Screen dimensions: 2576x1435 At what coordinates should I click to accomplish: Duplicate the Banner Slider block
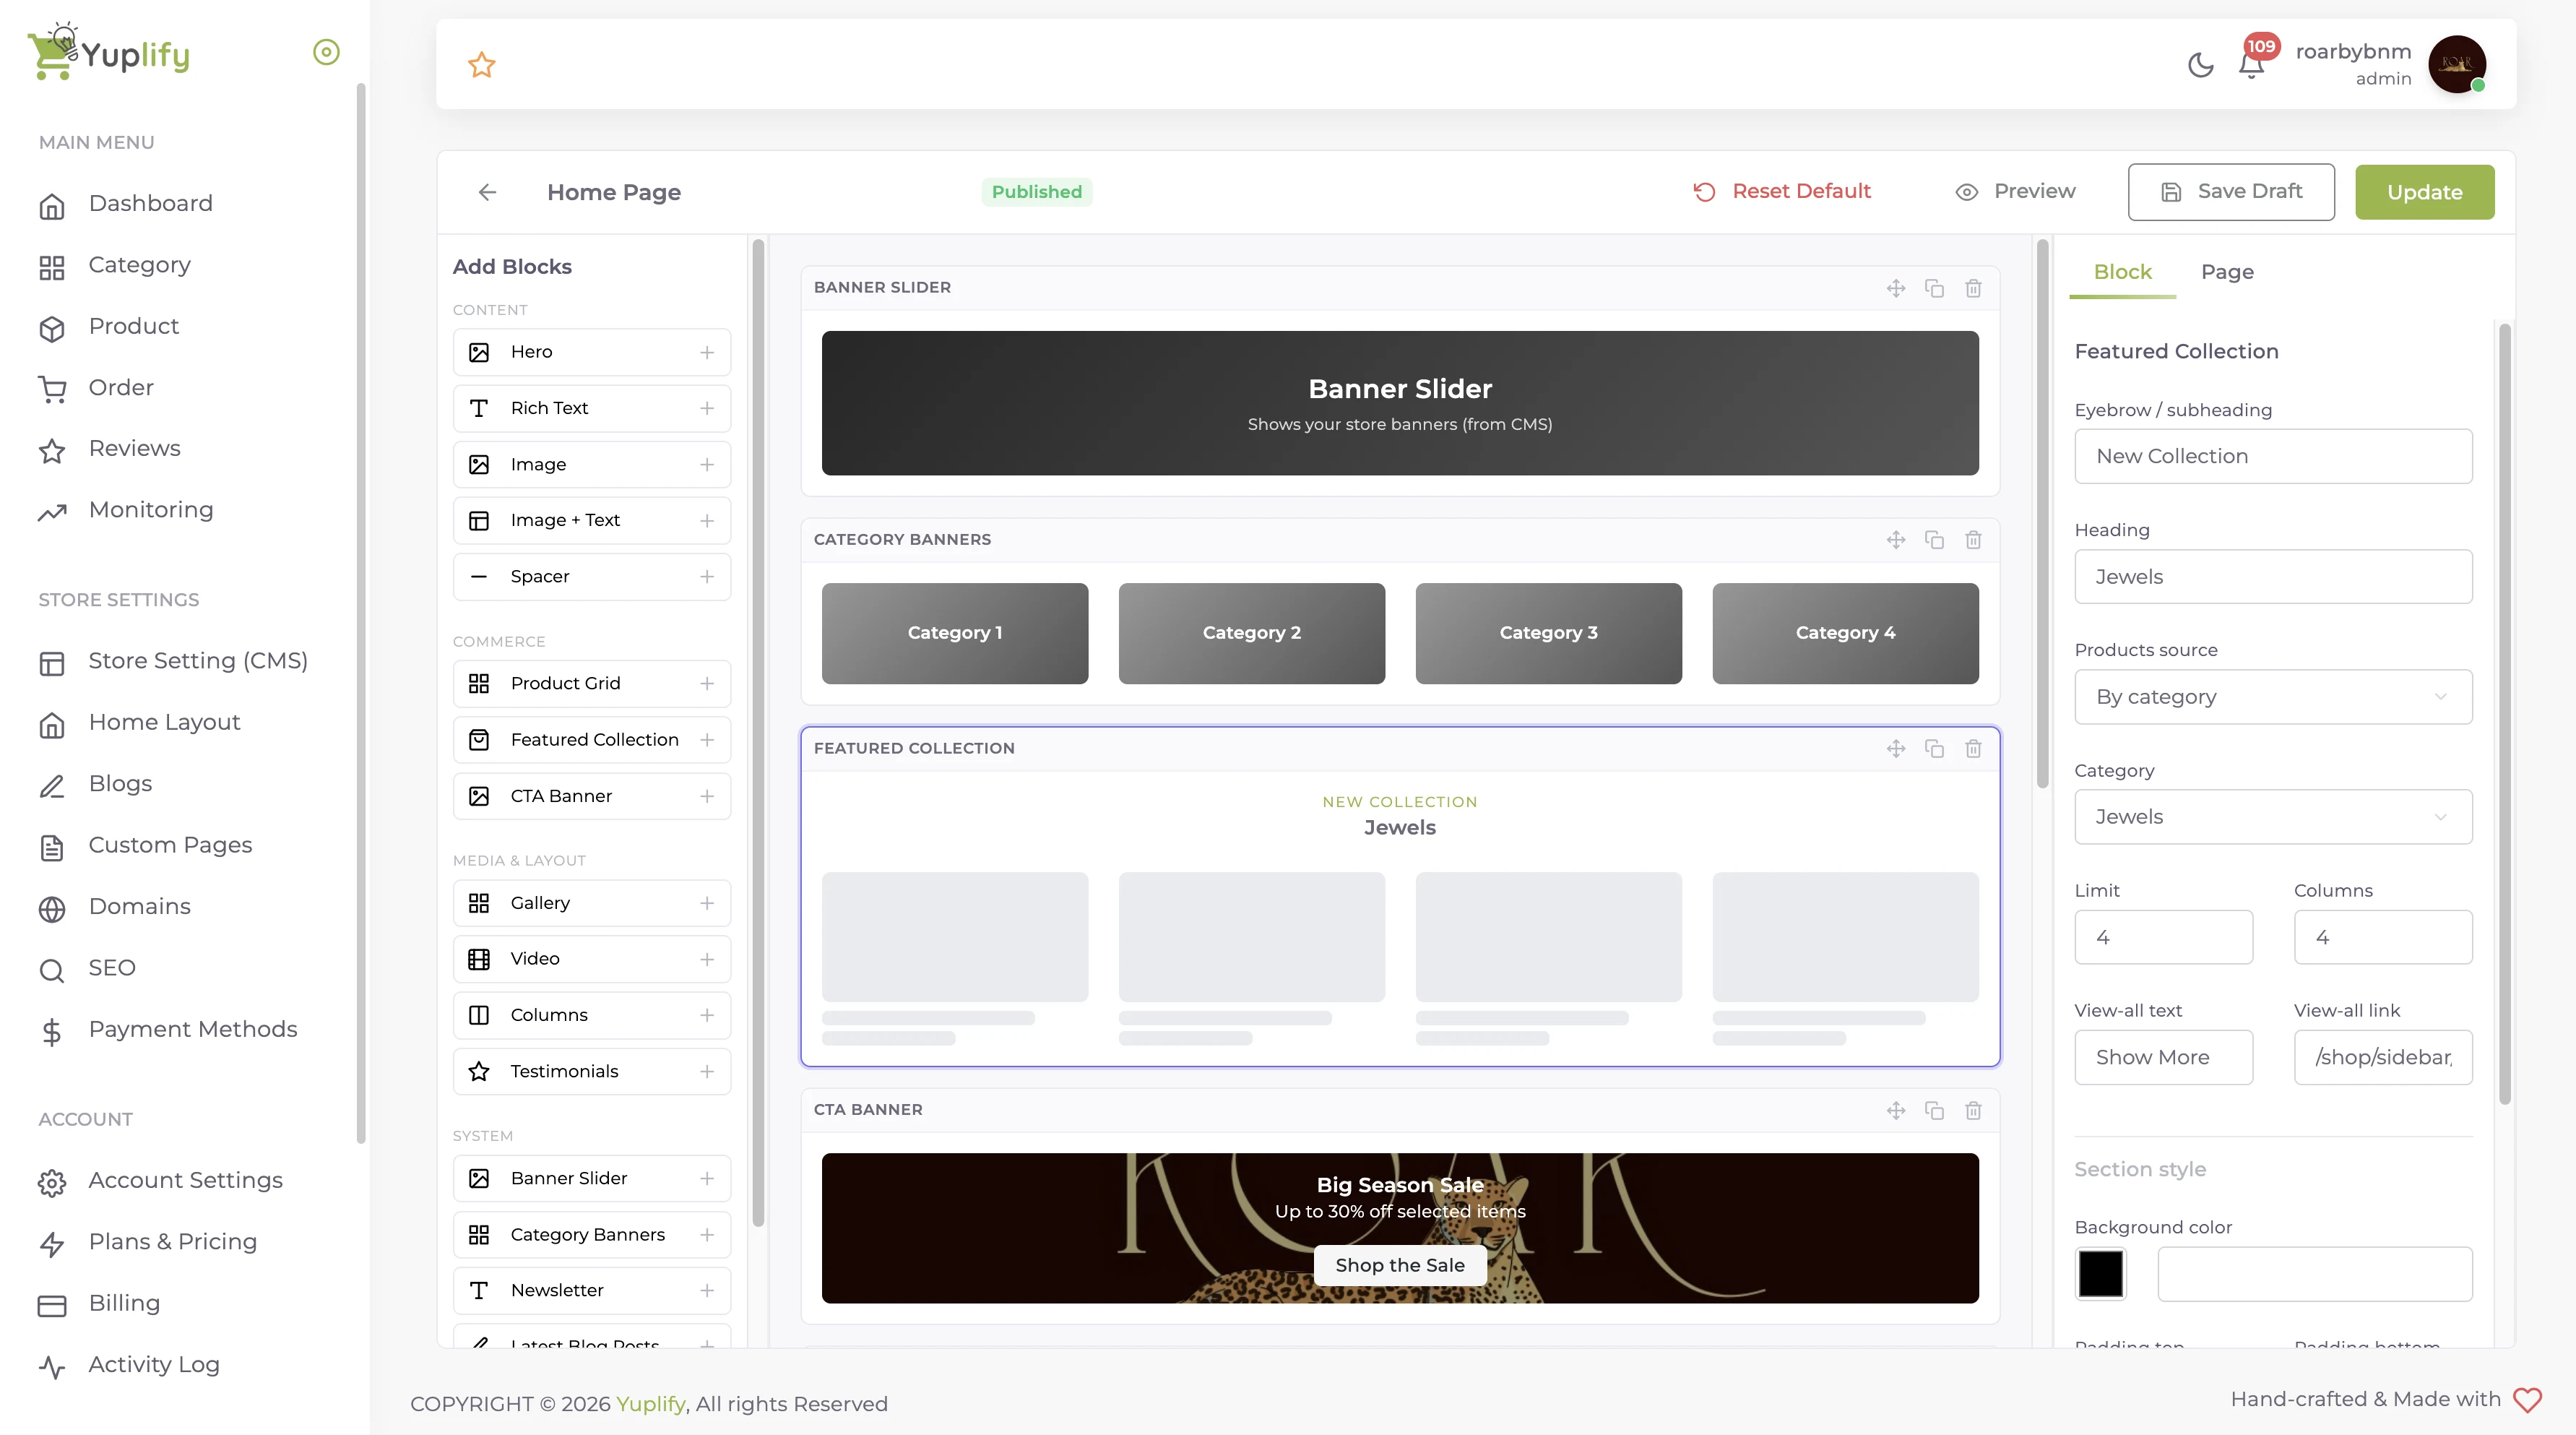point(1934,288)
